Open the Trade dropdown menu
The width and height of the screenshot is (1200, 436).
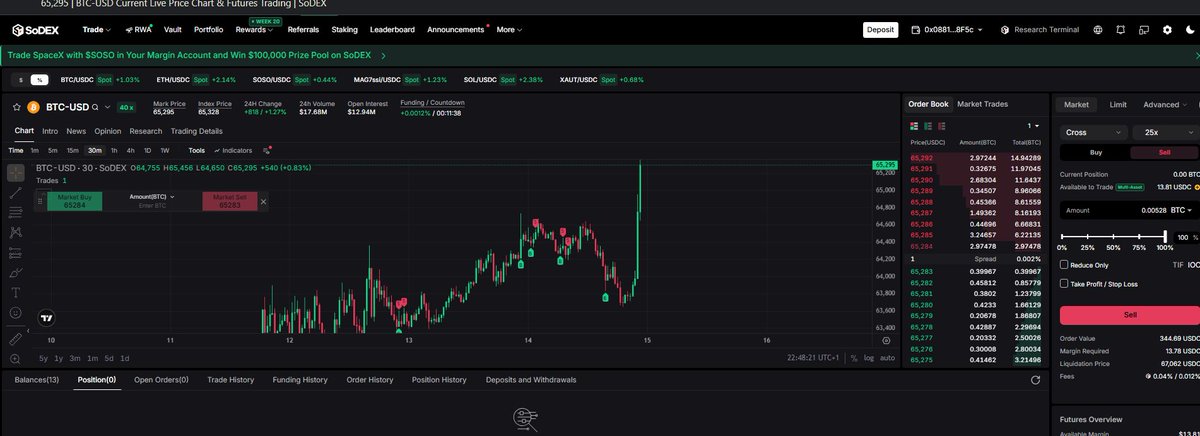(96, 30)
